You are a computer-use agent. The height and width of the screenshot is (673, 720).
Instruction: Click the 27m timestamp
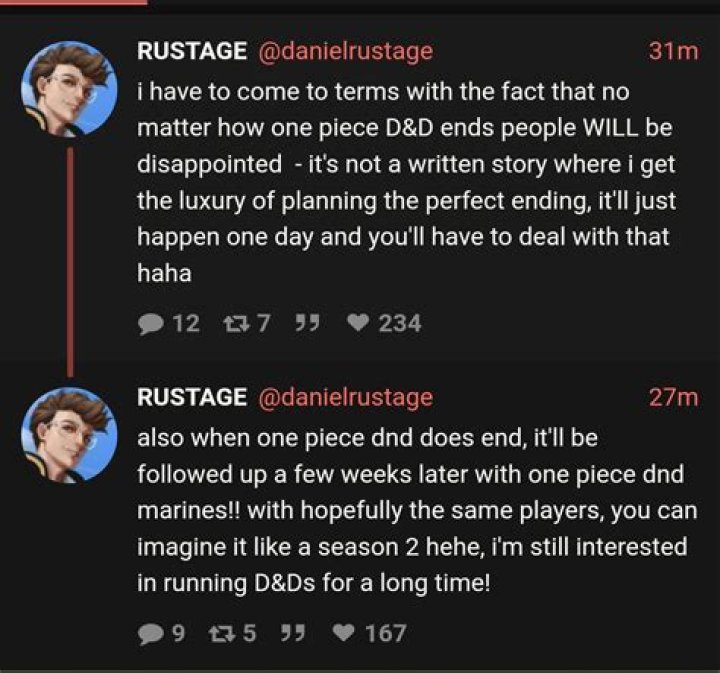(x=673, y=397)
